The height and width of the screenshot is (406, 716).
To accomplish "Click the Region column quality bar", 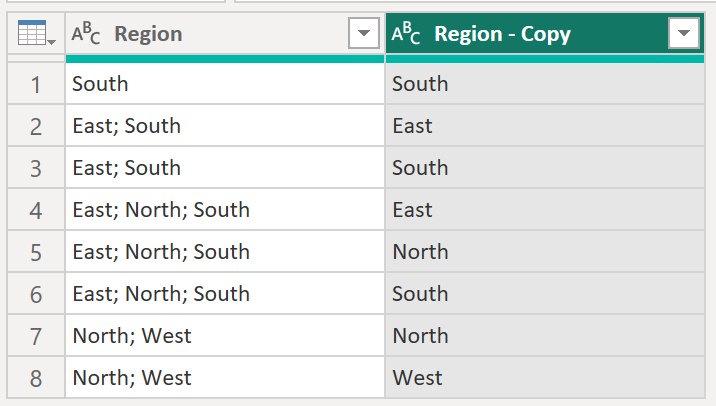I will coord(225,59).
